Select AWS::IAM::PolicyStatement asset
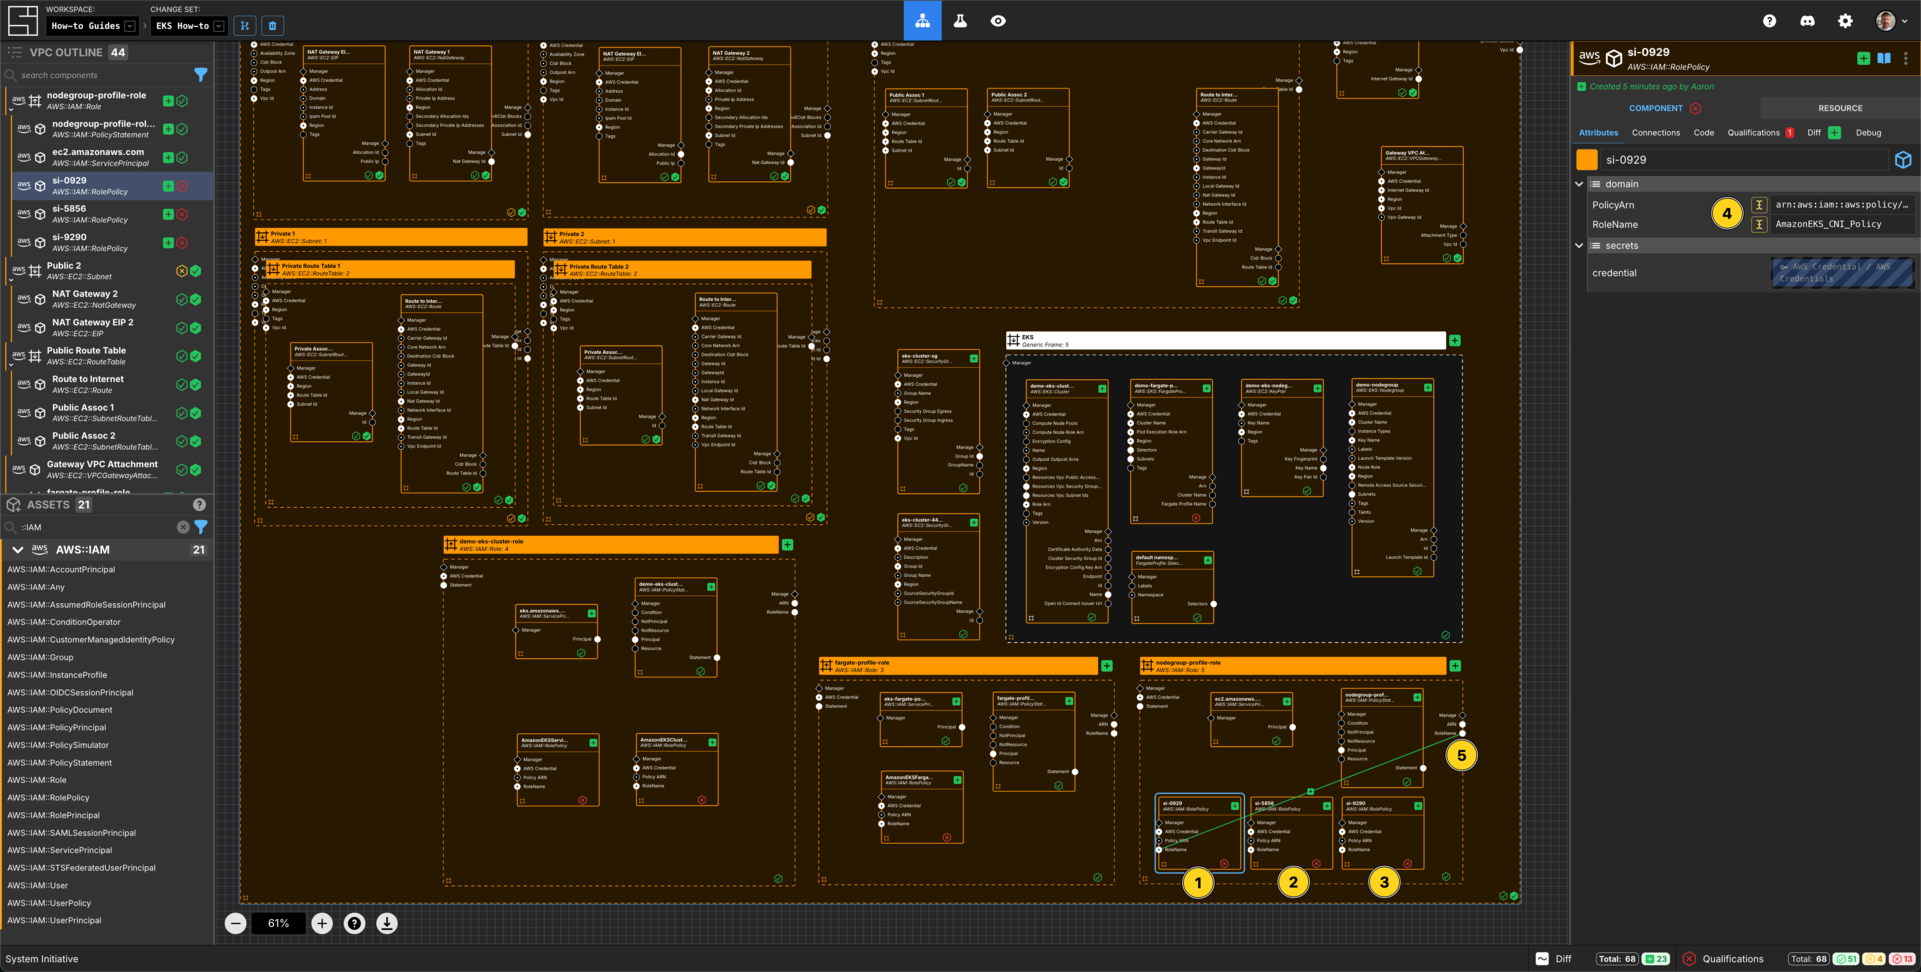The width and height of the screenshot is (1921, 972). (59, 763)
